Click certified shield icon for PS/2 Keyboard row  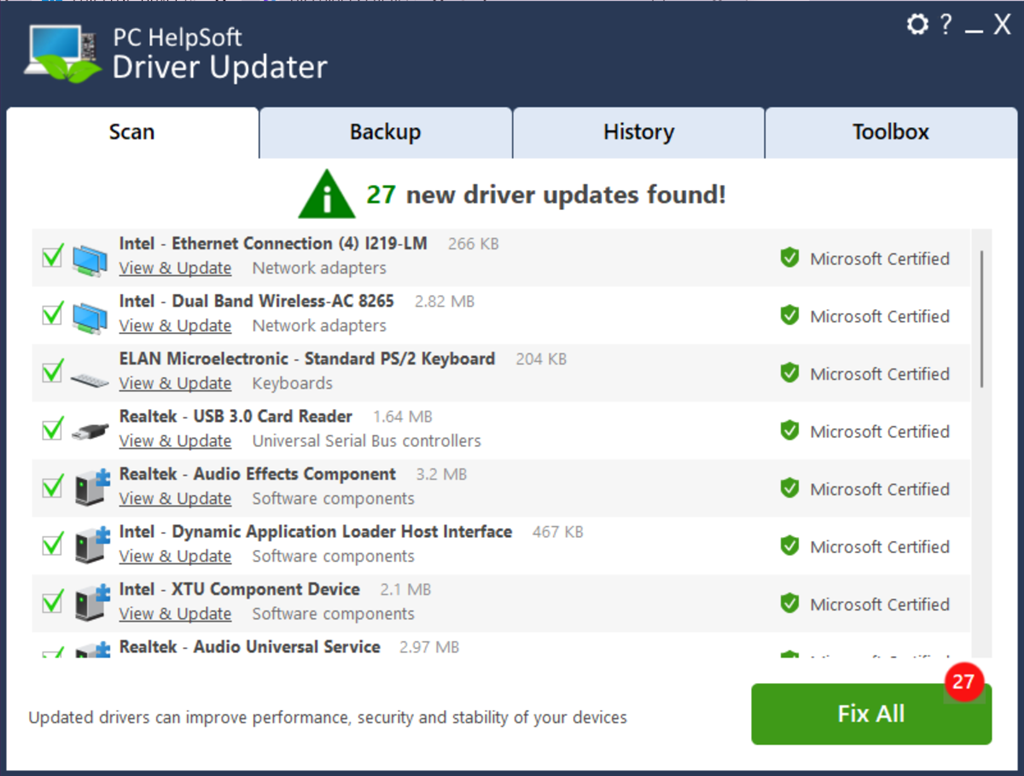[x=790, y=373]
